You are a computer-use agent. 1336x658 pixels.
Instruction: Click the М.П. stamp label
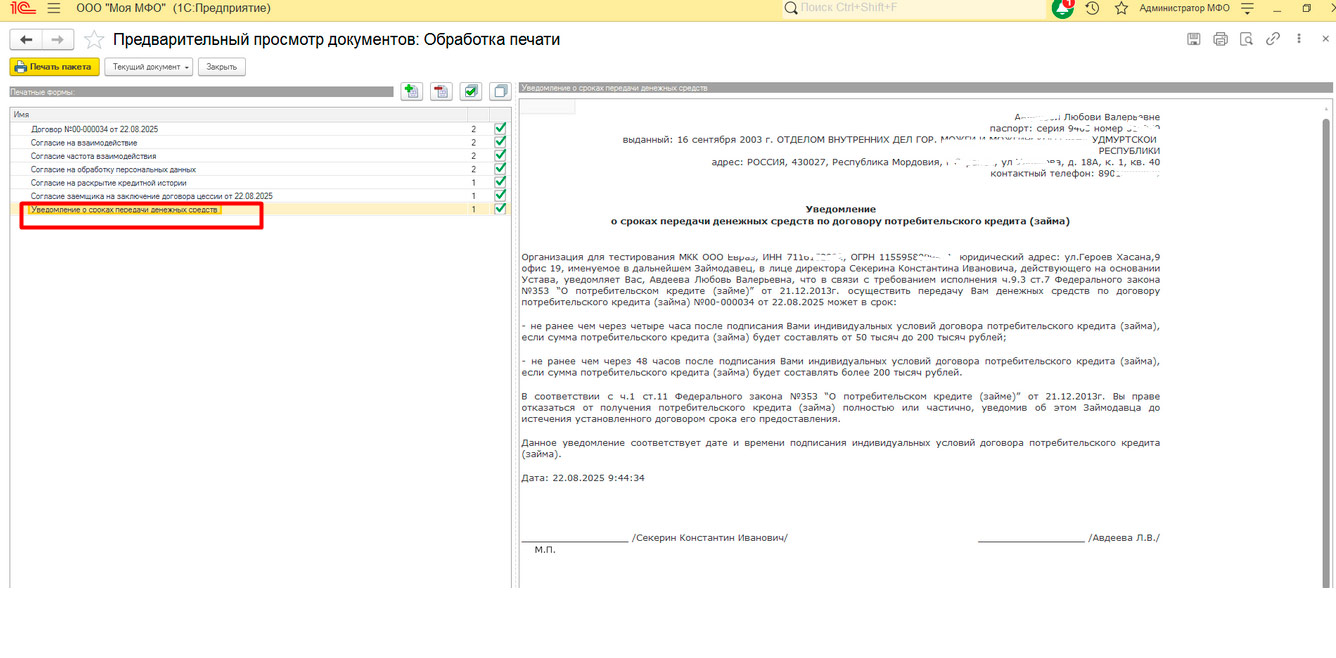click(x=544, y=550)
